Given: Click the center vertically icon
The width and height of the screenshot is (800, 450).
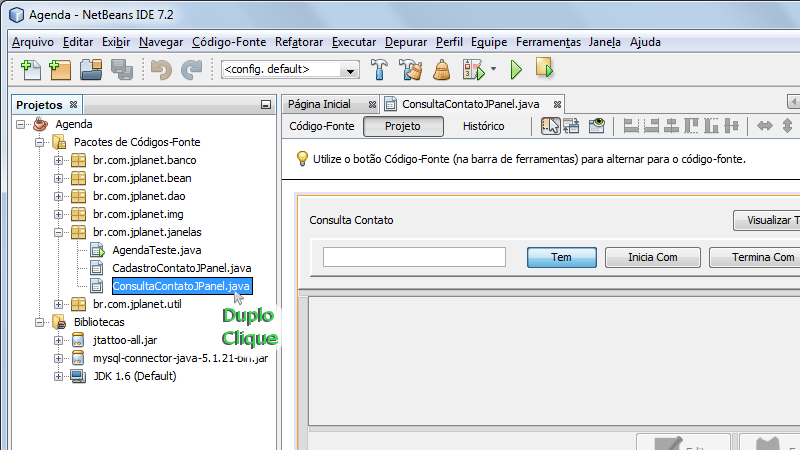Looking at the screenshot, I should [731, 126].
